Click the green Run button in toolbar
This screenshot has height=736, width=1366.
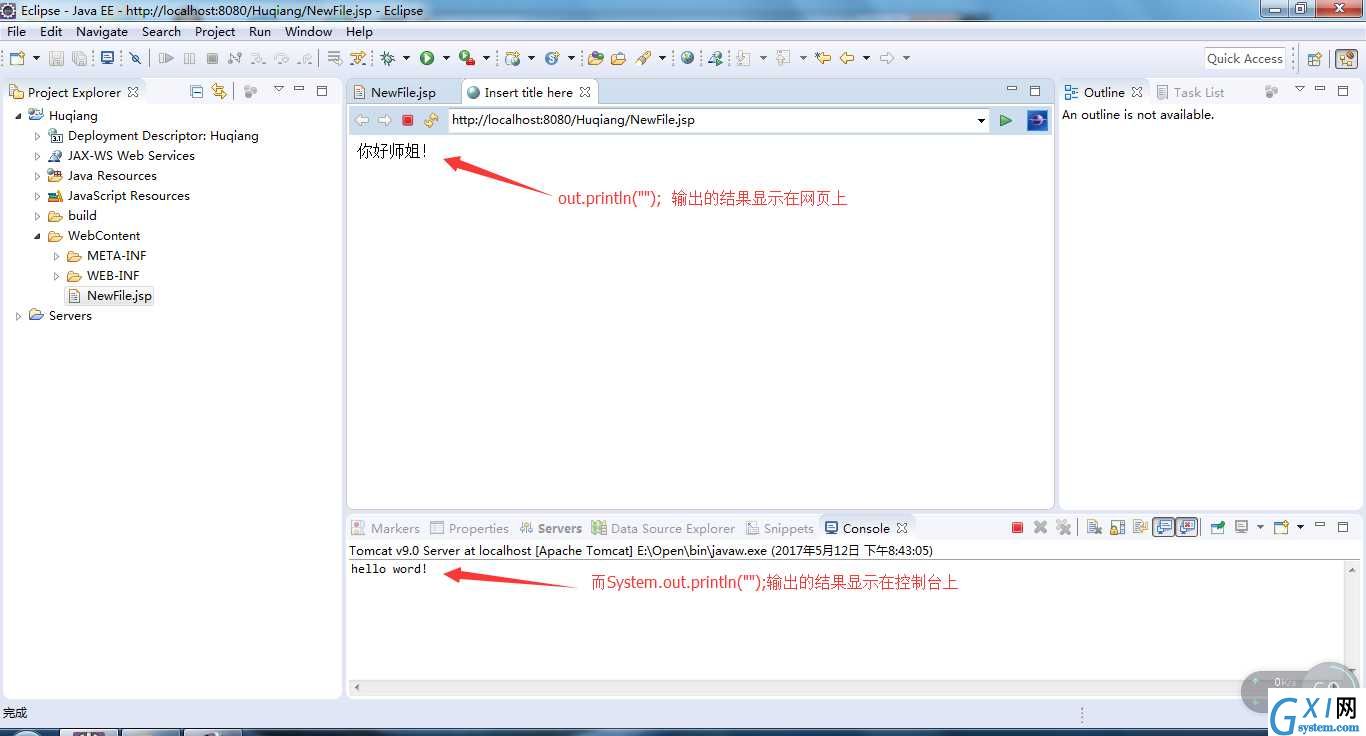tap(427, 58)
